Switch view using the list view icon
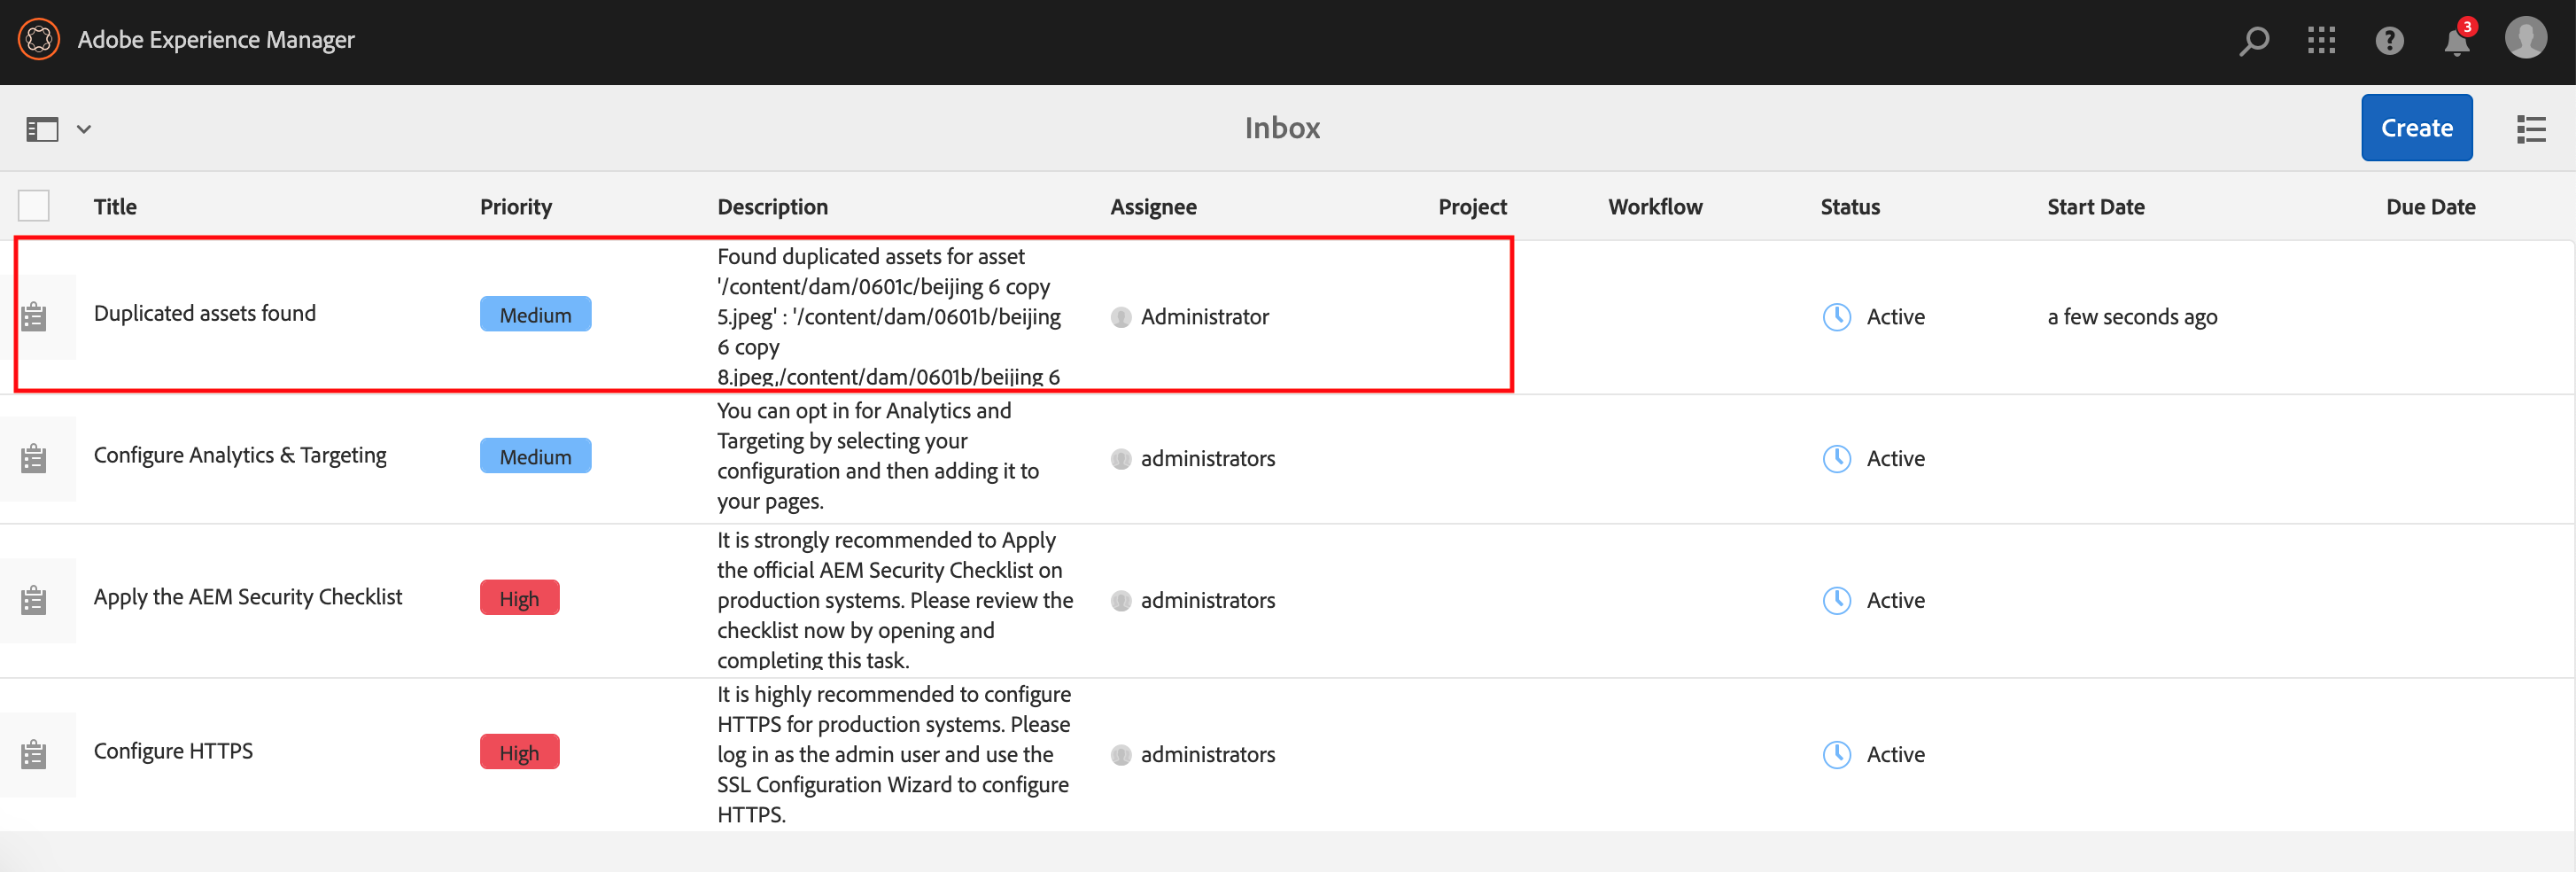The image size is (2576, 872). pos(2531,129)
